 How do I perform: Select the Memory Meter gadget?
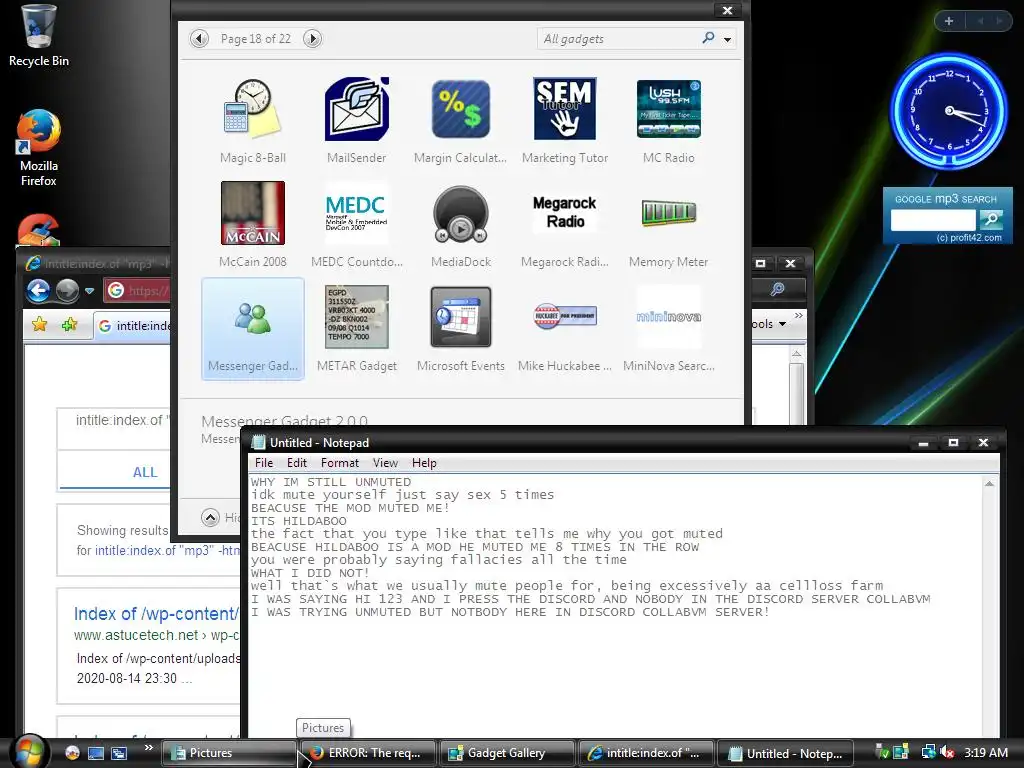tap(669, 213)
